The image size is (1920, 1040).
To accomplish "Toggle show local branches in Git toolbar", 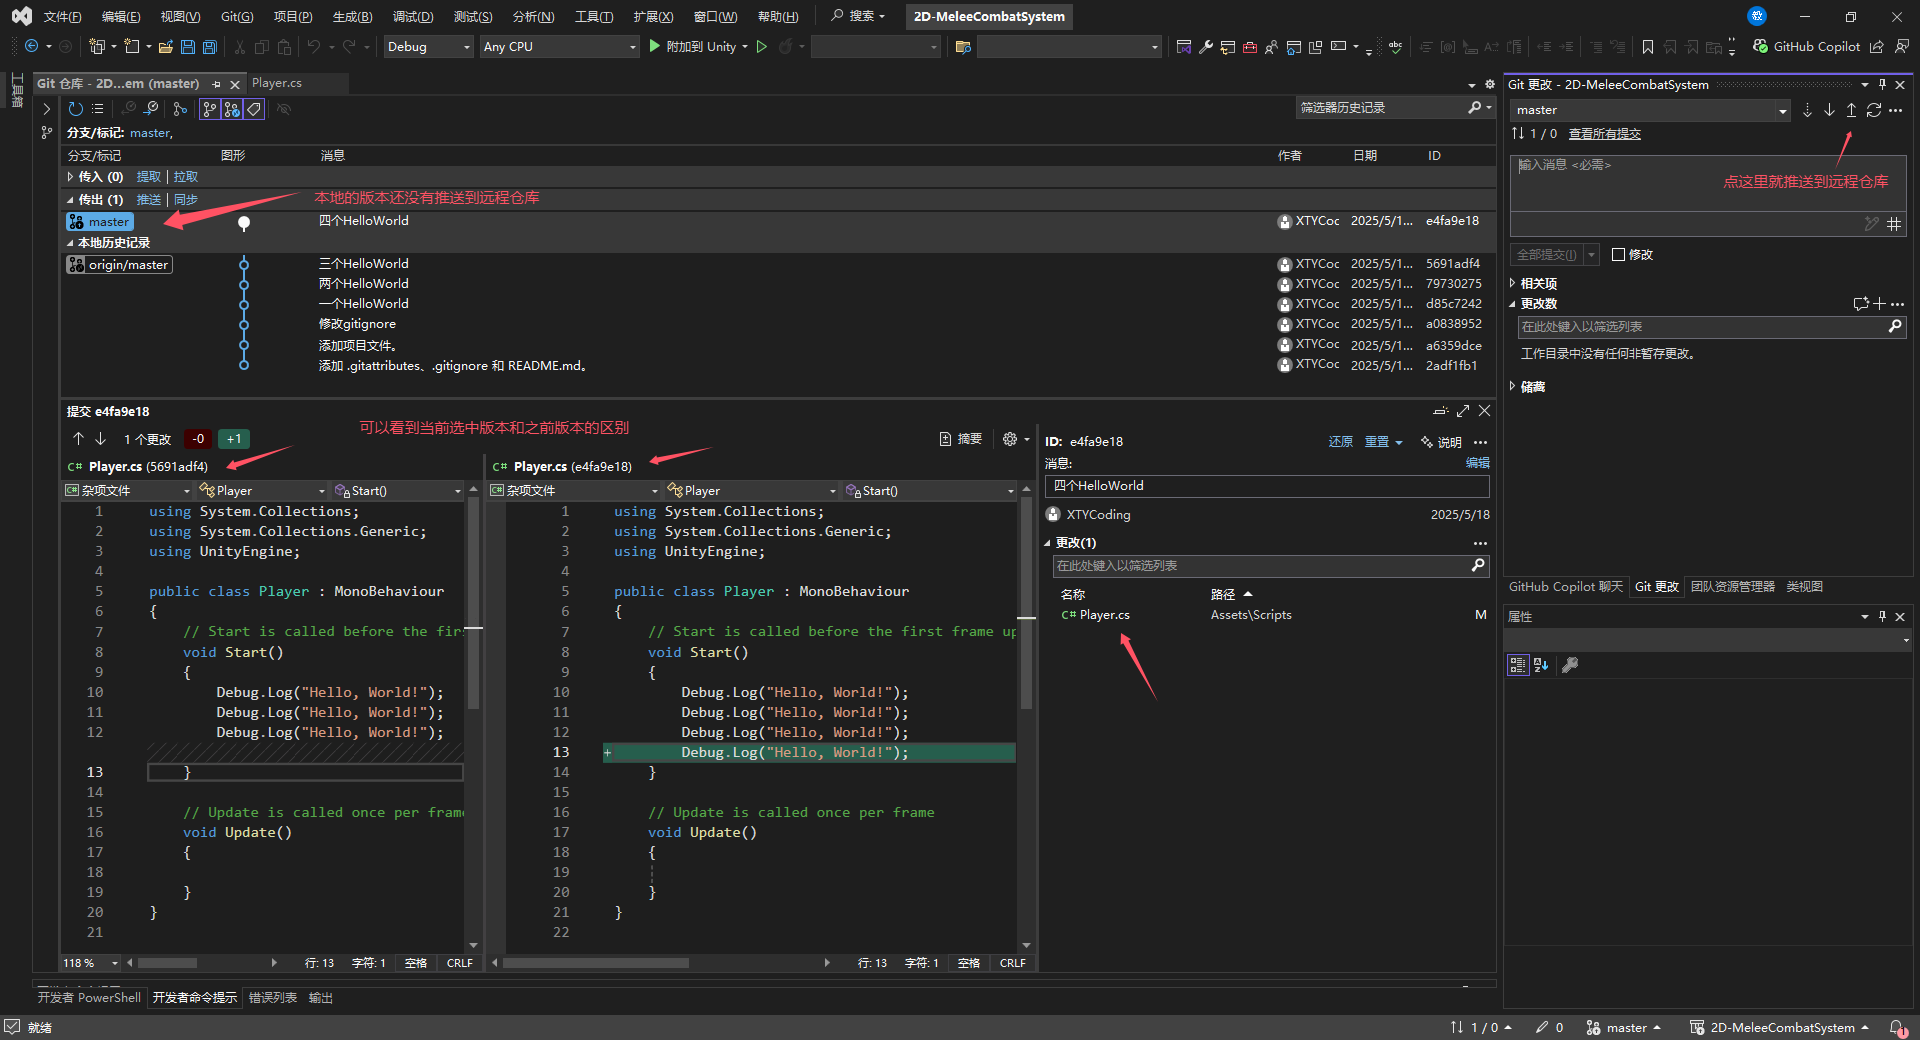I will tap(210, 109).
